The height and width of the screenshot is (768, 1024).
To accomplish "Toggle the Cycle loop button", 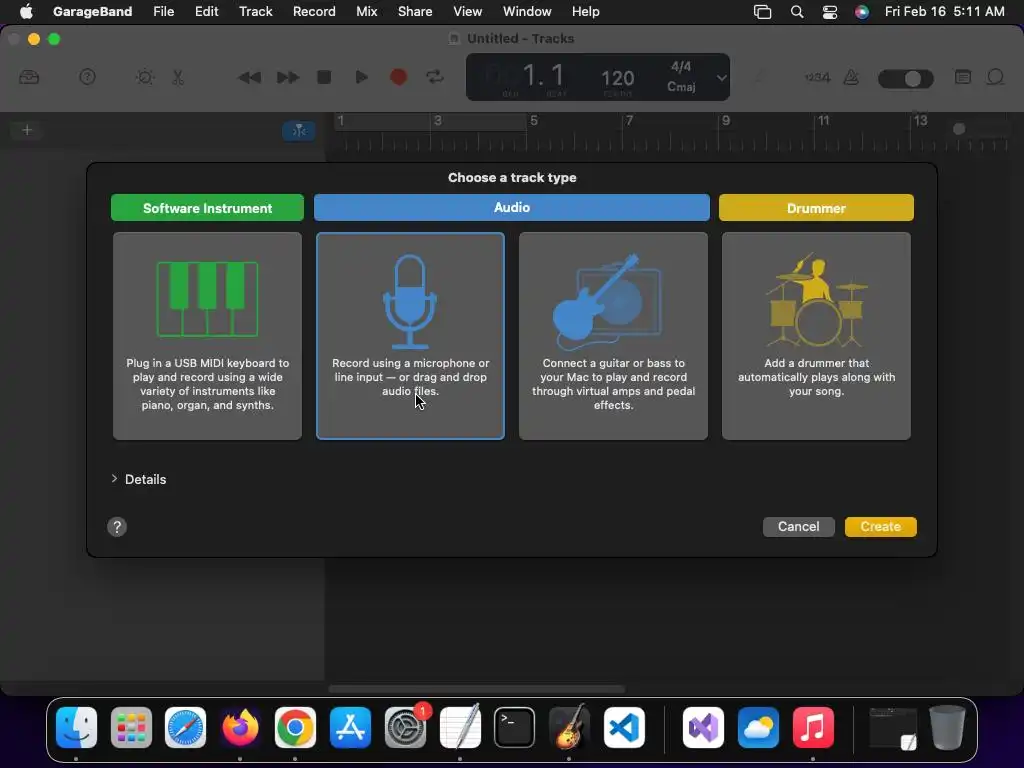I will pyautogui.click(x=435, y=78).
